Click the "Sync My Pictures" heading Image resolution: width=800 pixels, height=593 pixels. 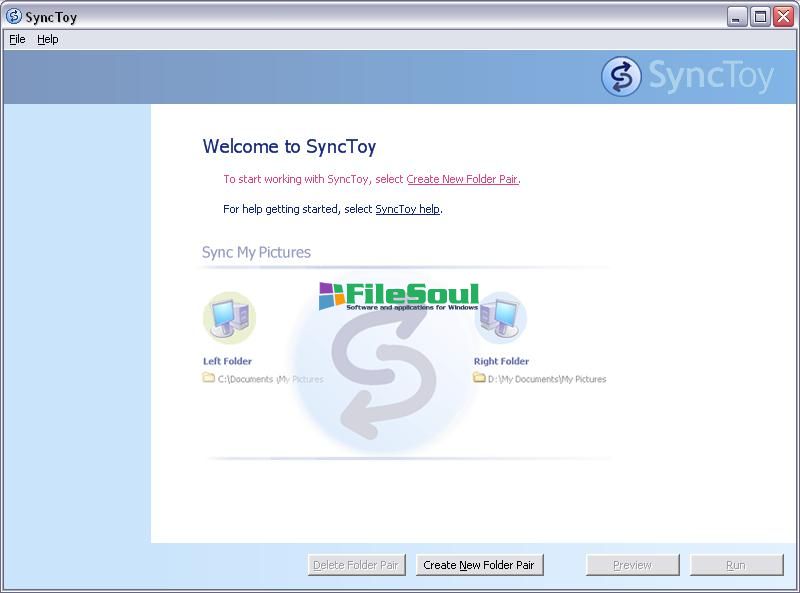click(256, 252)
